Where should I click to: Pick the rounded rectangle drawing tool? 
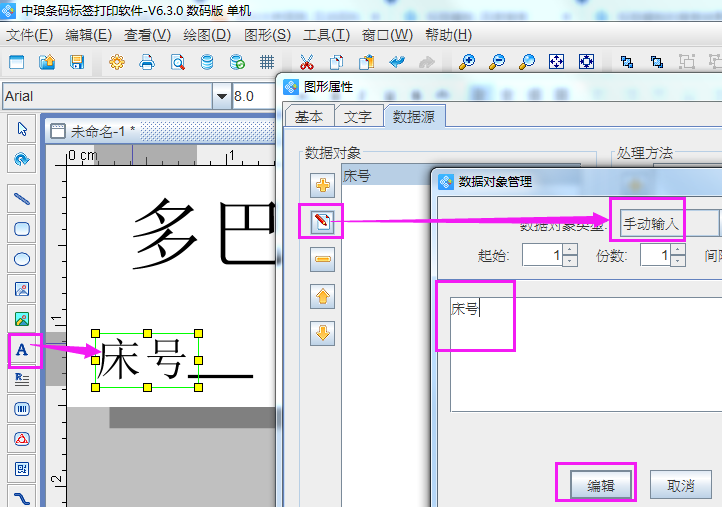tap(22, 229)
